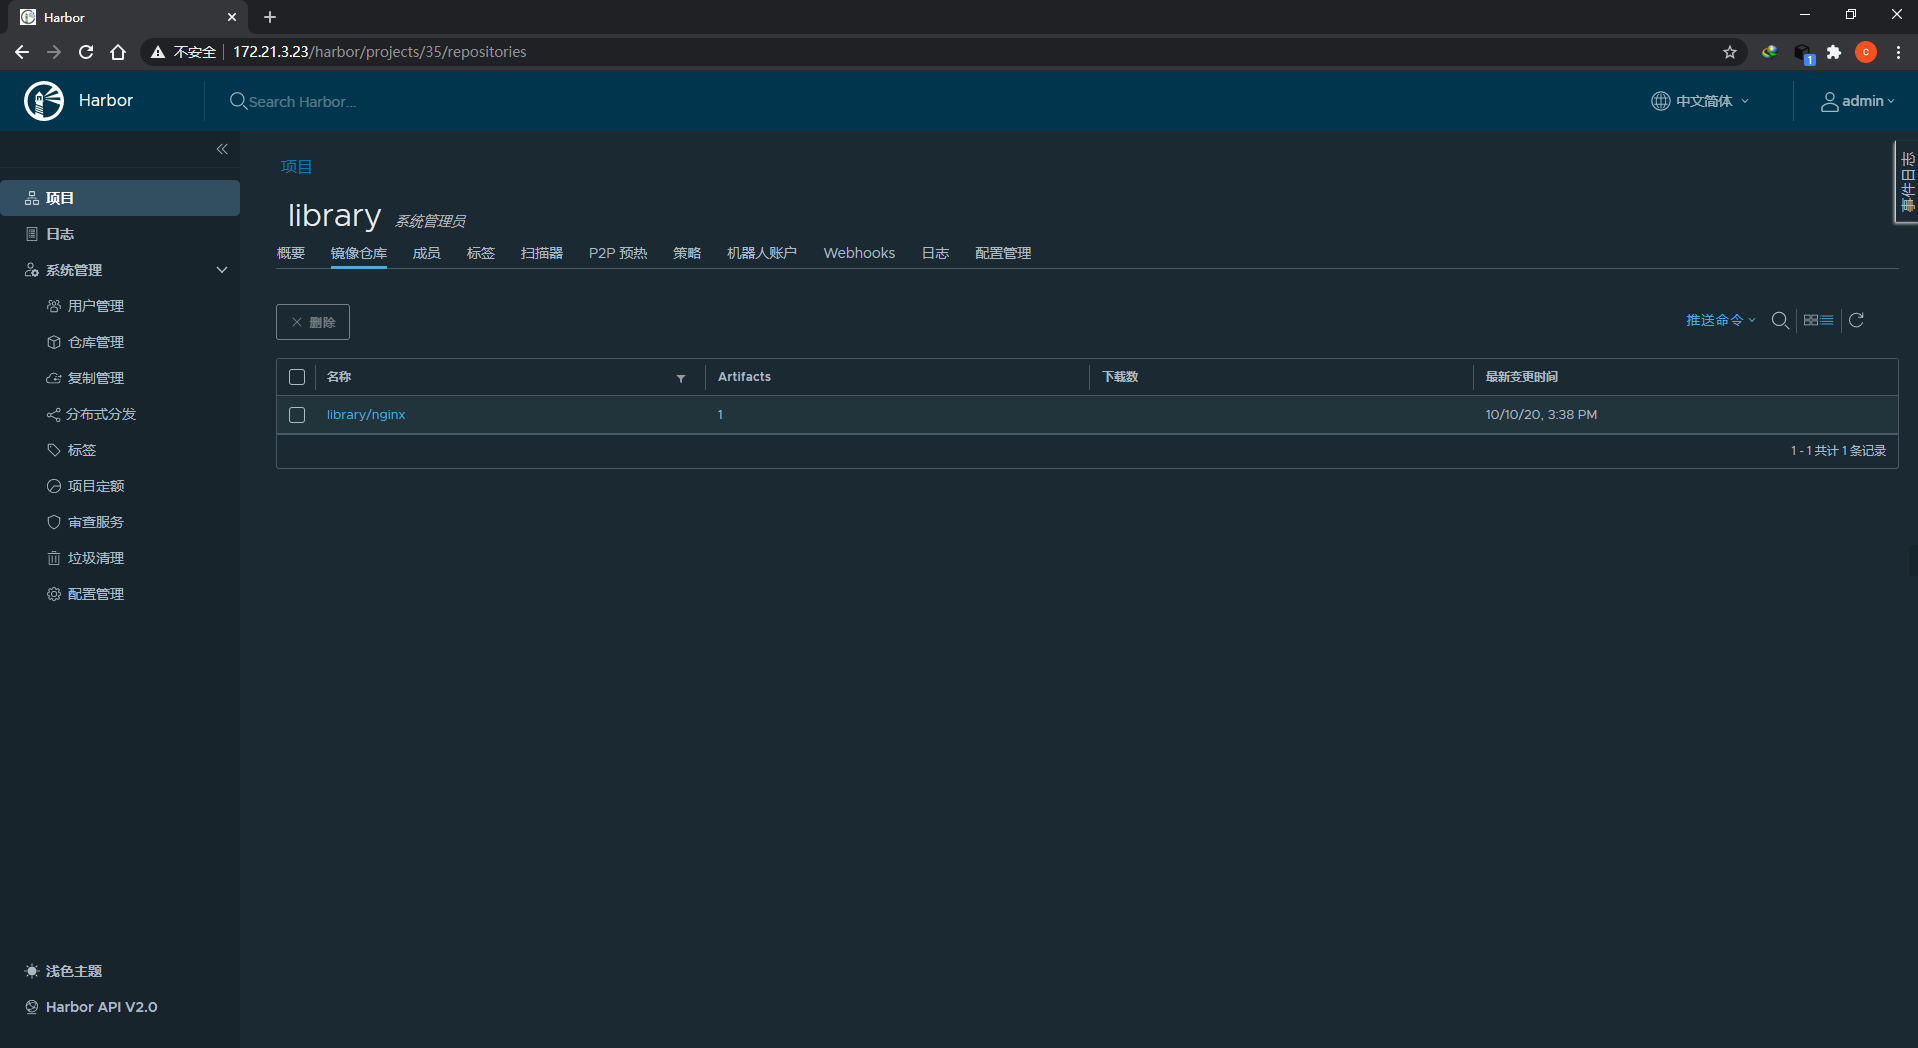
Task: Reload the browser page
Action: coord(86,52)
